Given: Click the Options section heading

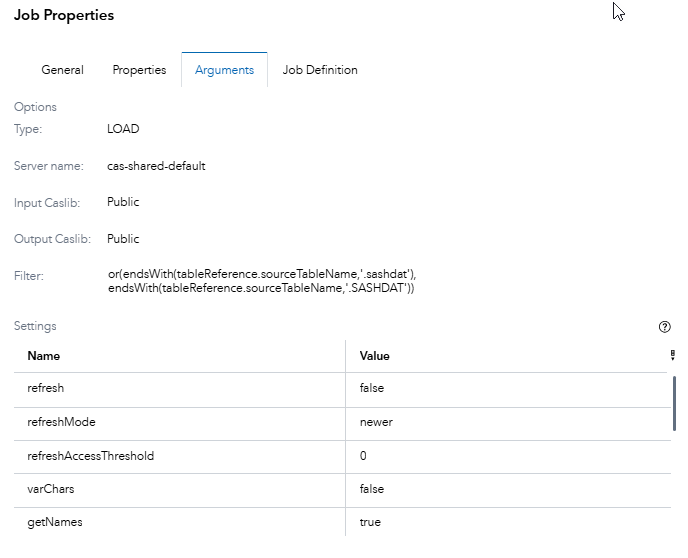Looking at the screenshot, I should 35,107.
